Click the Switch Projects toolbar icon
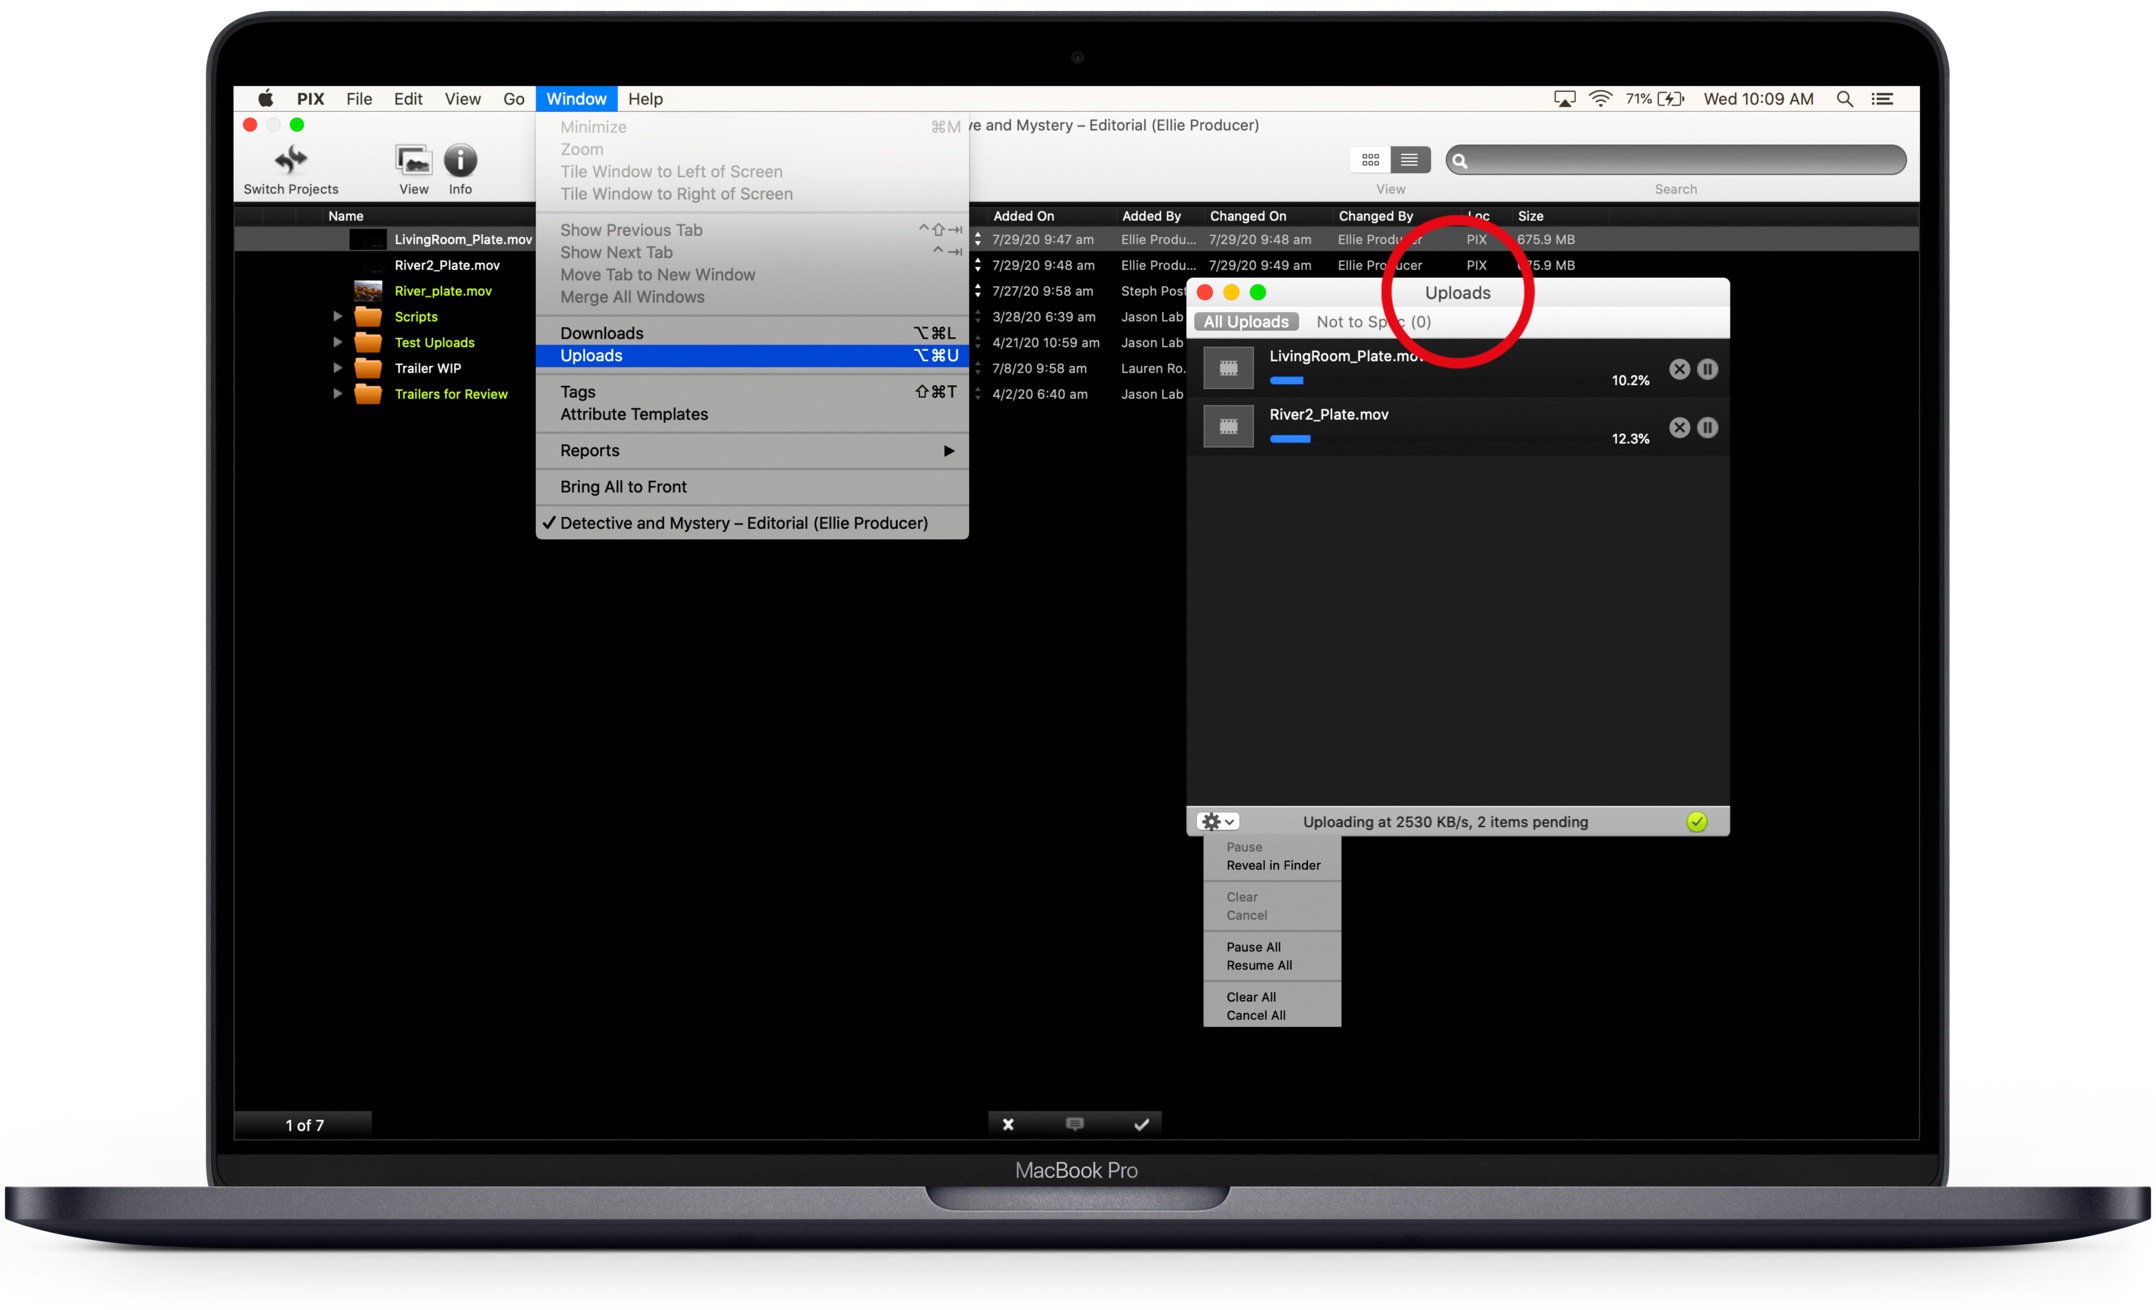 (x=290, y=160)
